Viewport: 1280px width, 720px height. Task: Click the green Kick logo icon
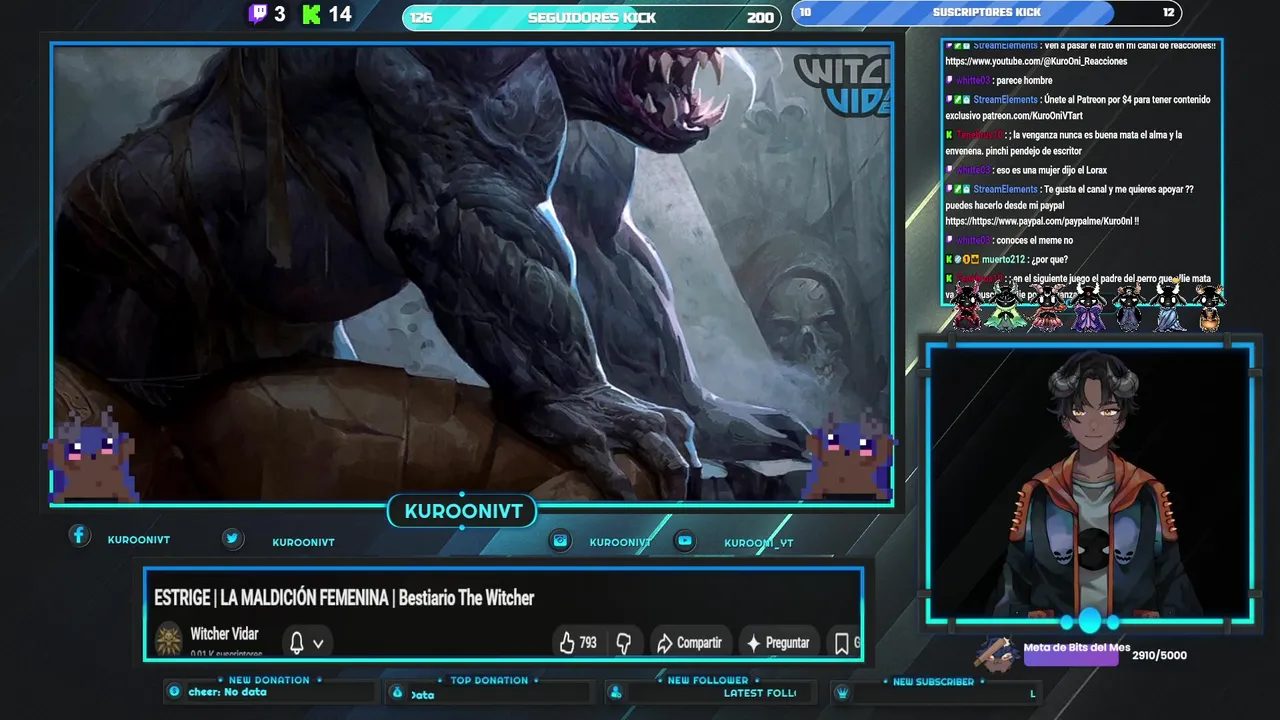pyautogui.click(x=311, y=14)
